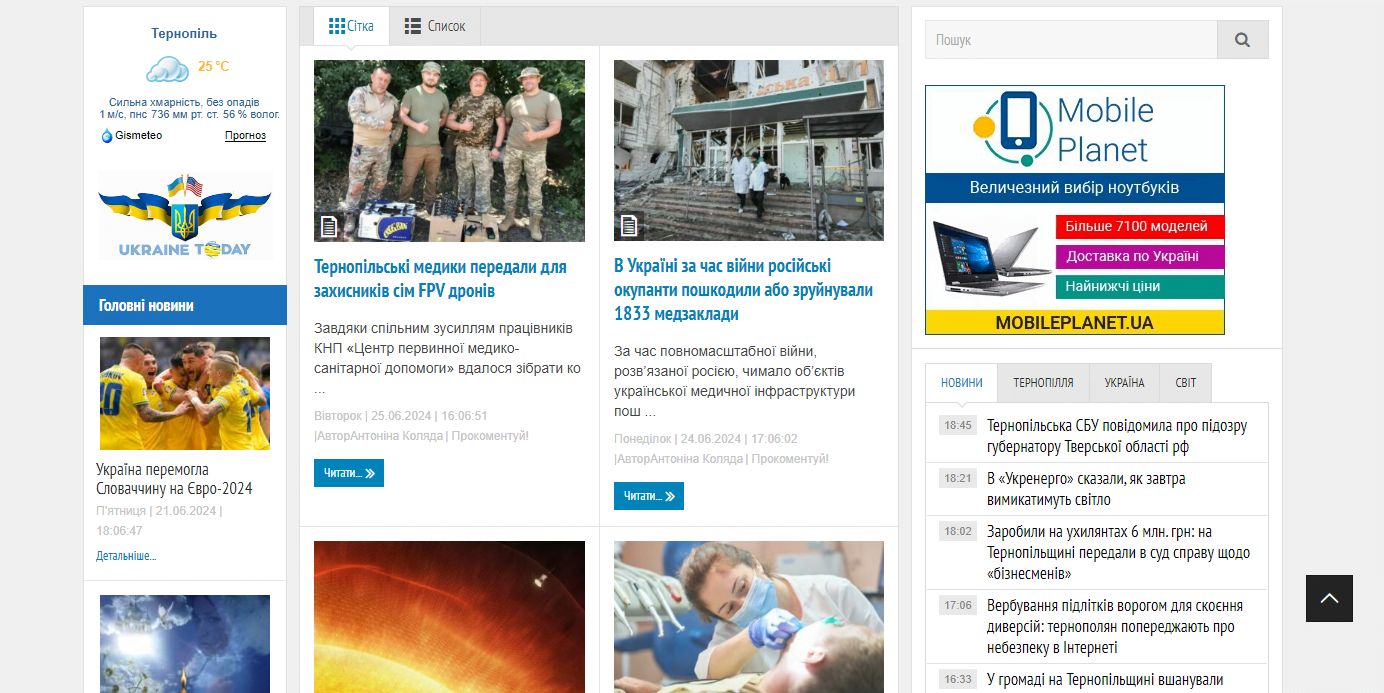Click the Gismeteo logo link
The height and width of the screenshot is (693, 1384).
tap(132, 136)
